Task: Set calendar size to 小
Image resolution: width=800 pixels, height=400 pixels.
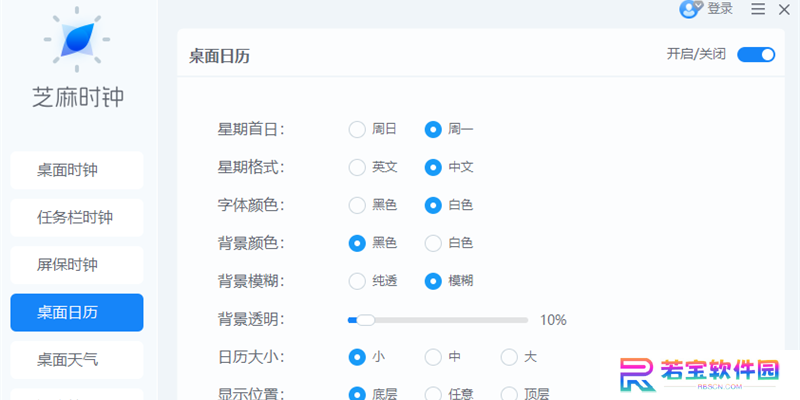Action: (x=357, y=357)
